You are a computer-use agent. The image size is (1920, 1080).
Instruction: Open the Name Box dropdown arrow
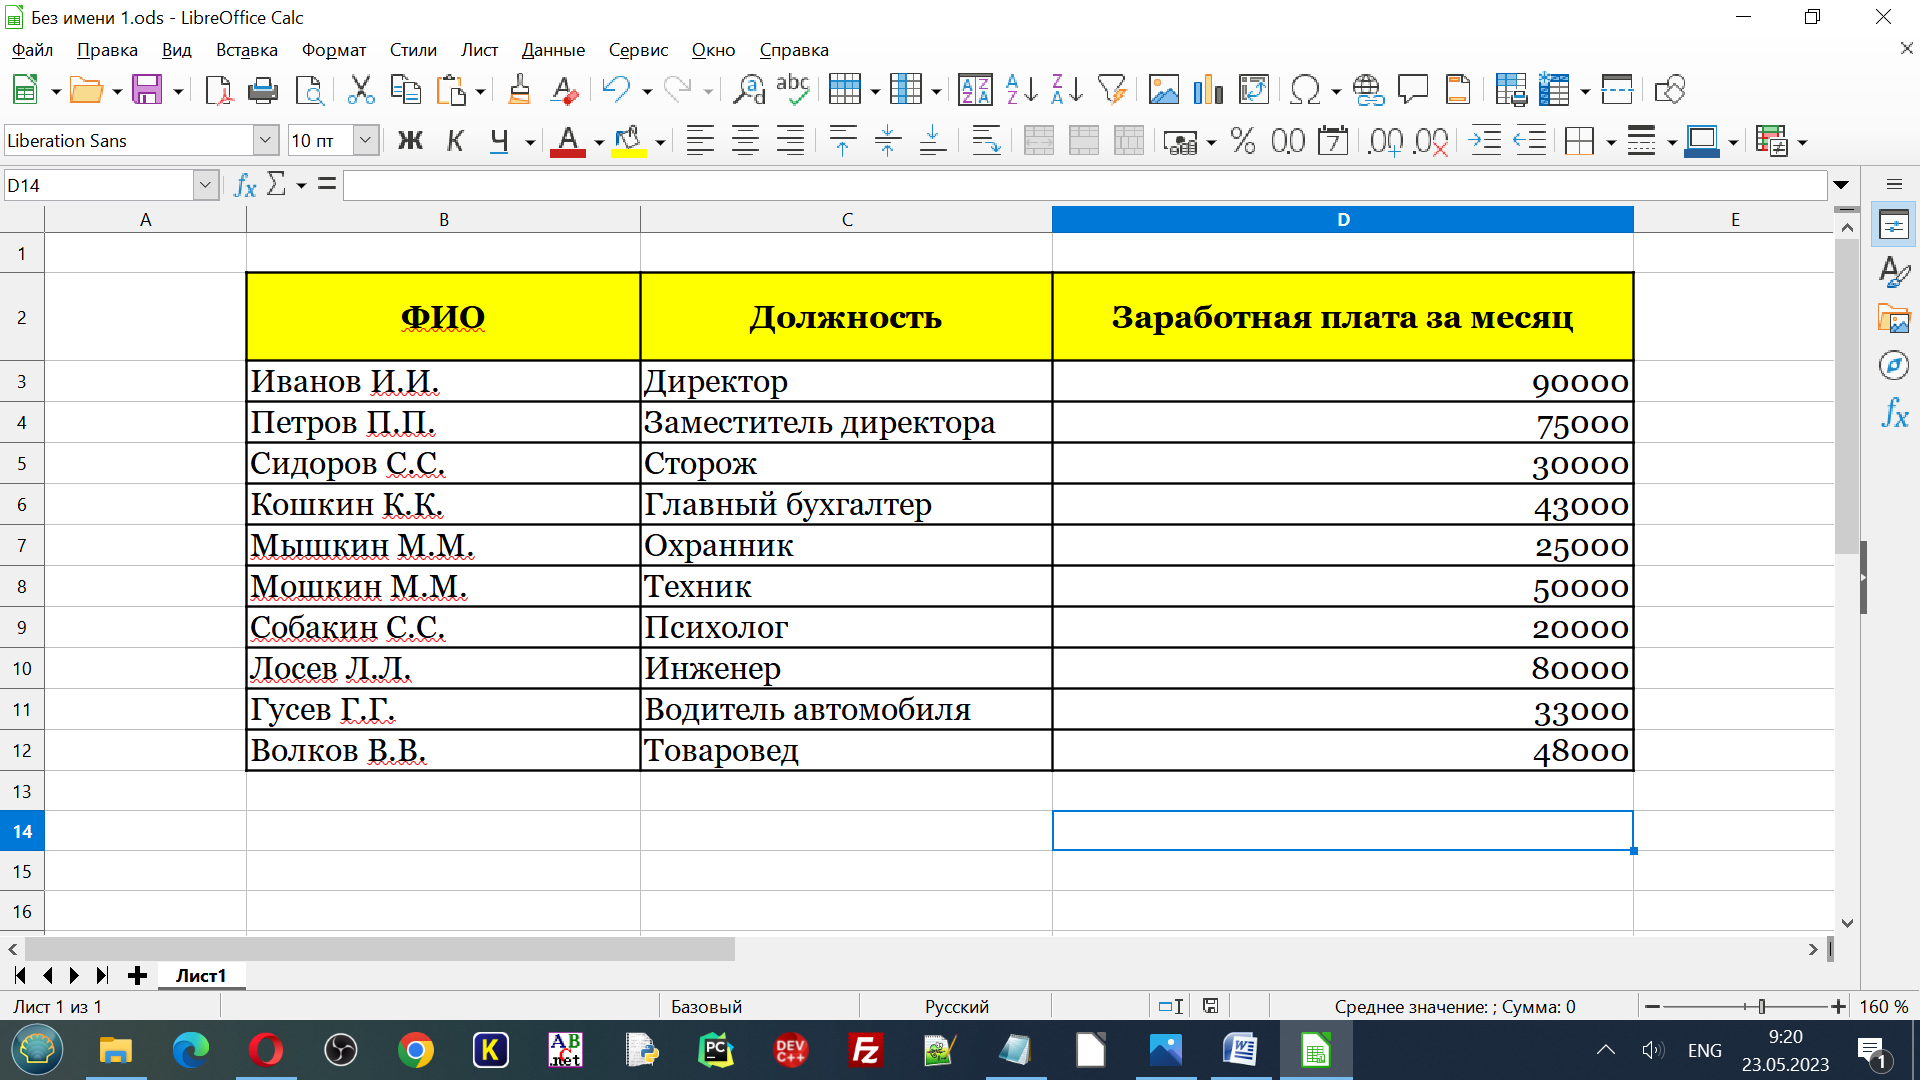205,185
